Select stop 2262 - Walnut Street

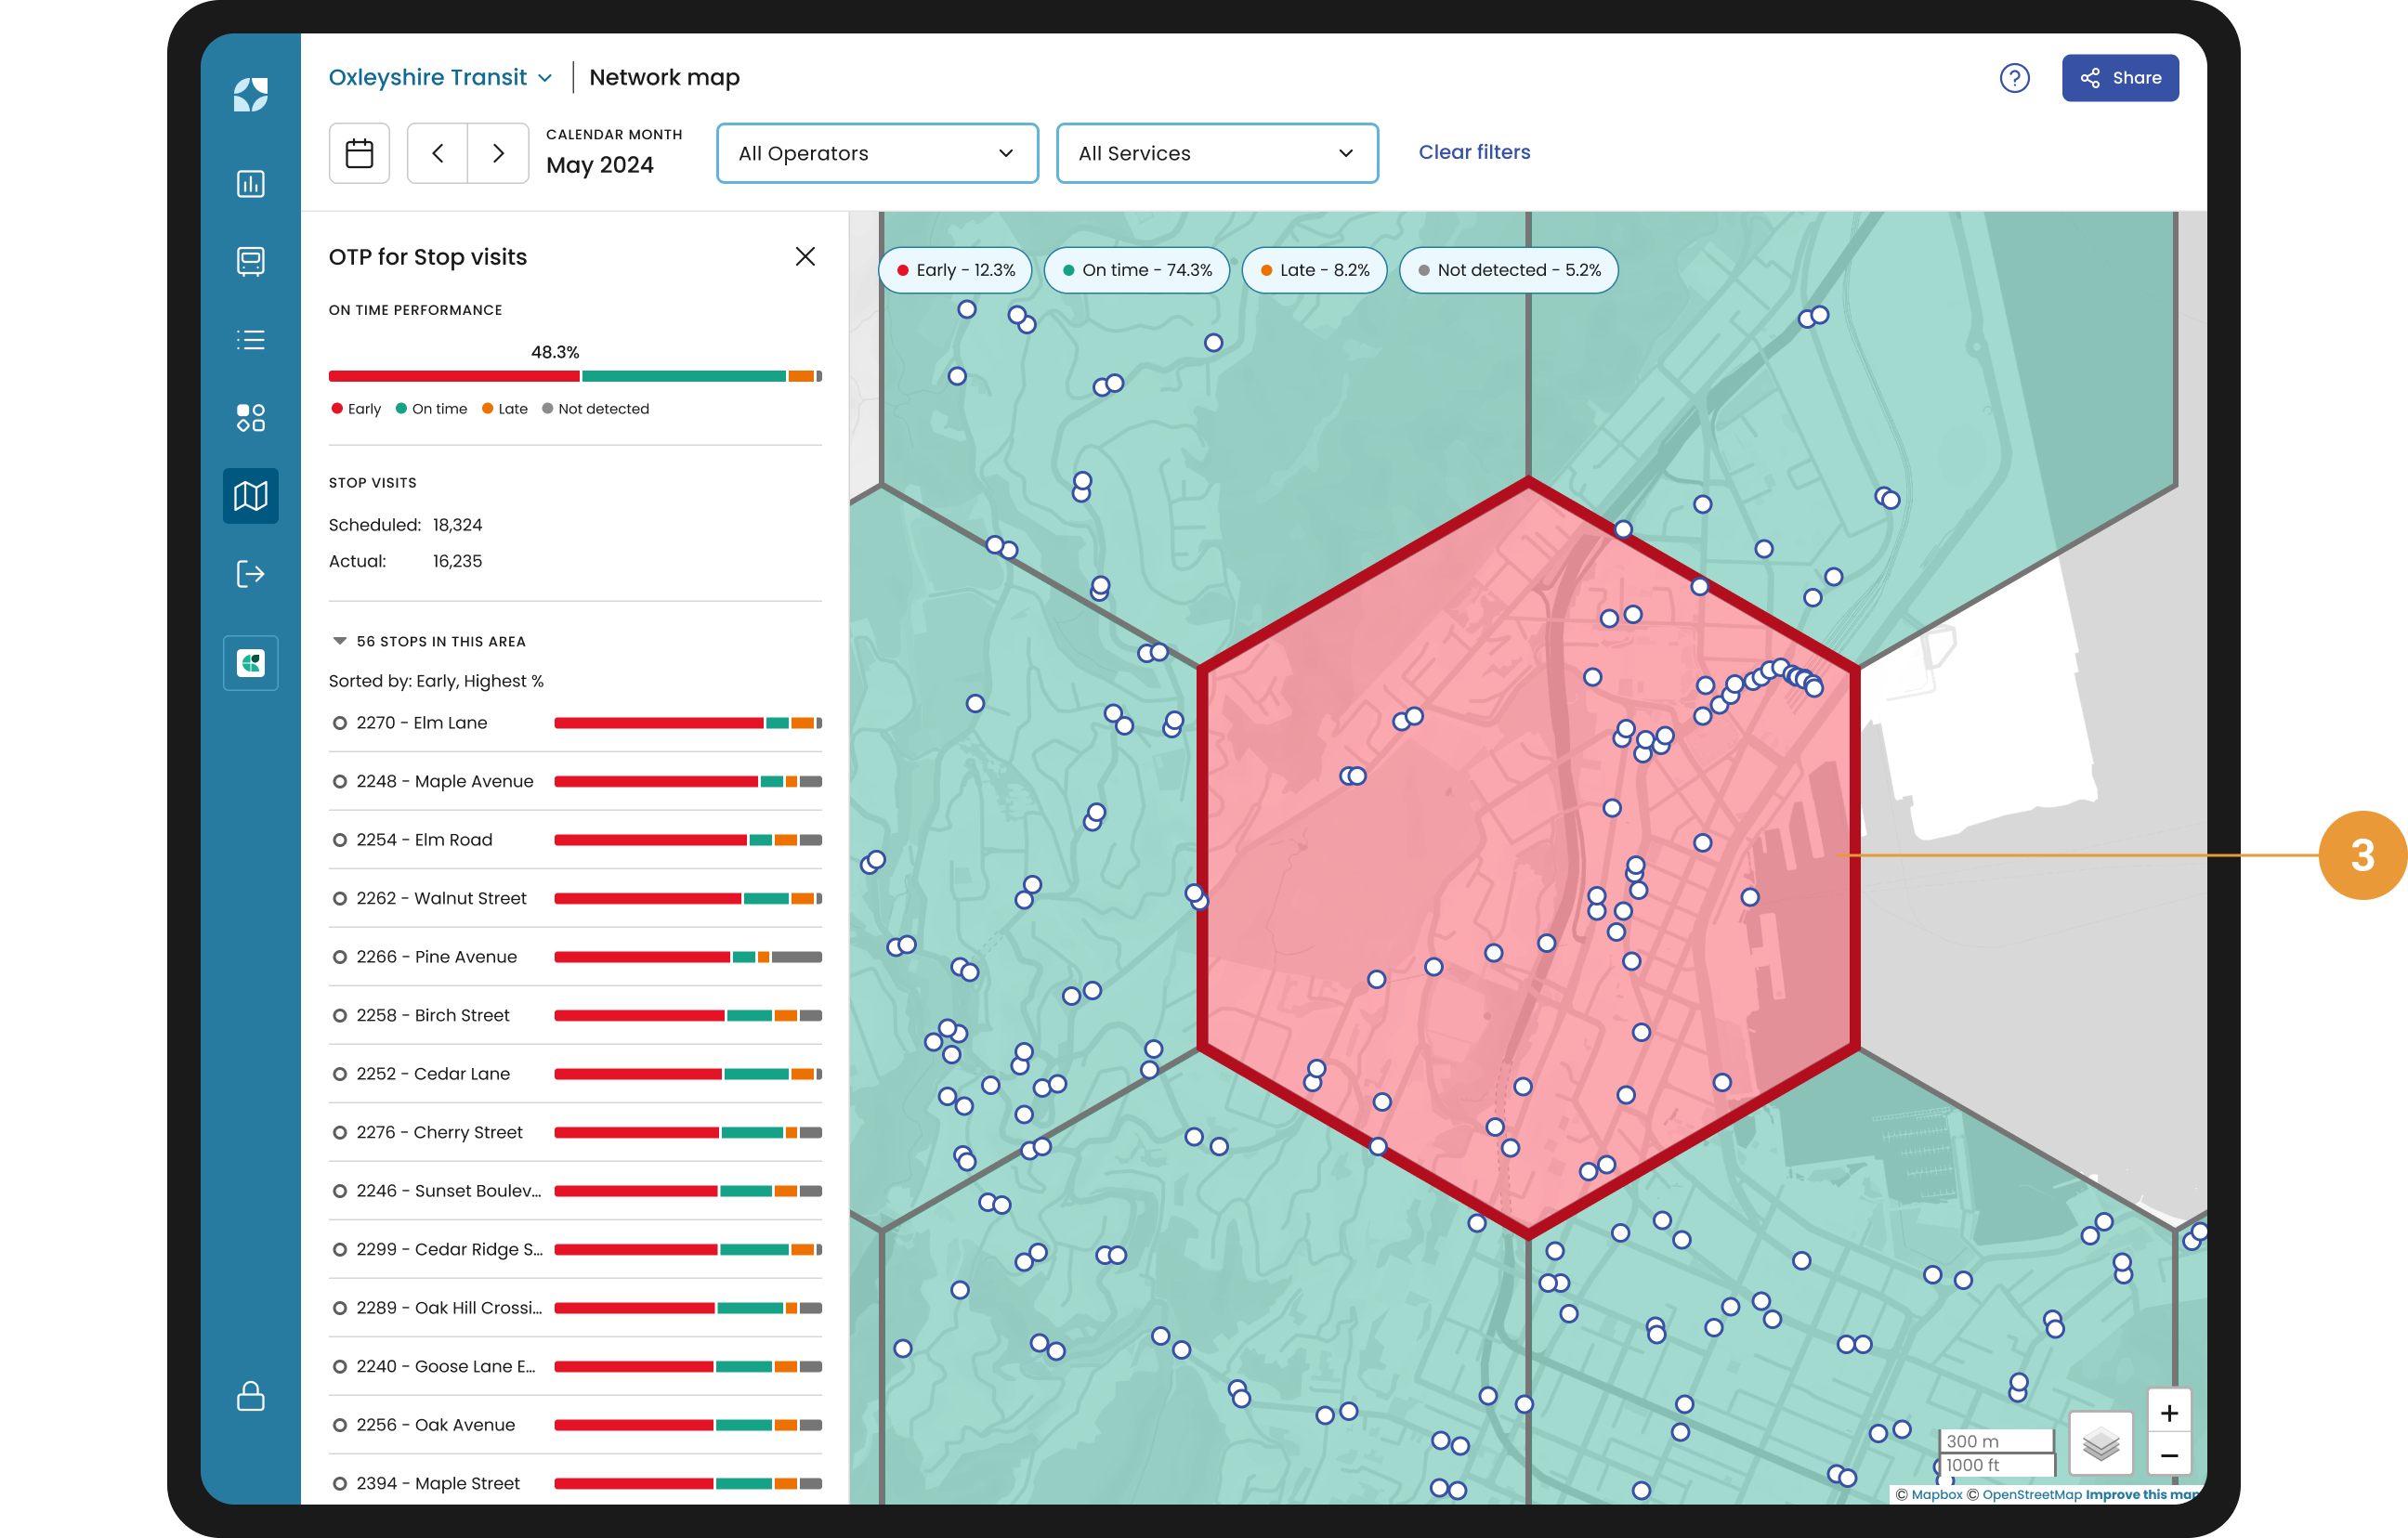[x=575, y=898]
